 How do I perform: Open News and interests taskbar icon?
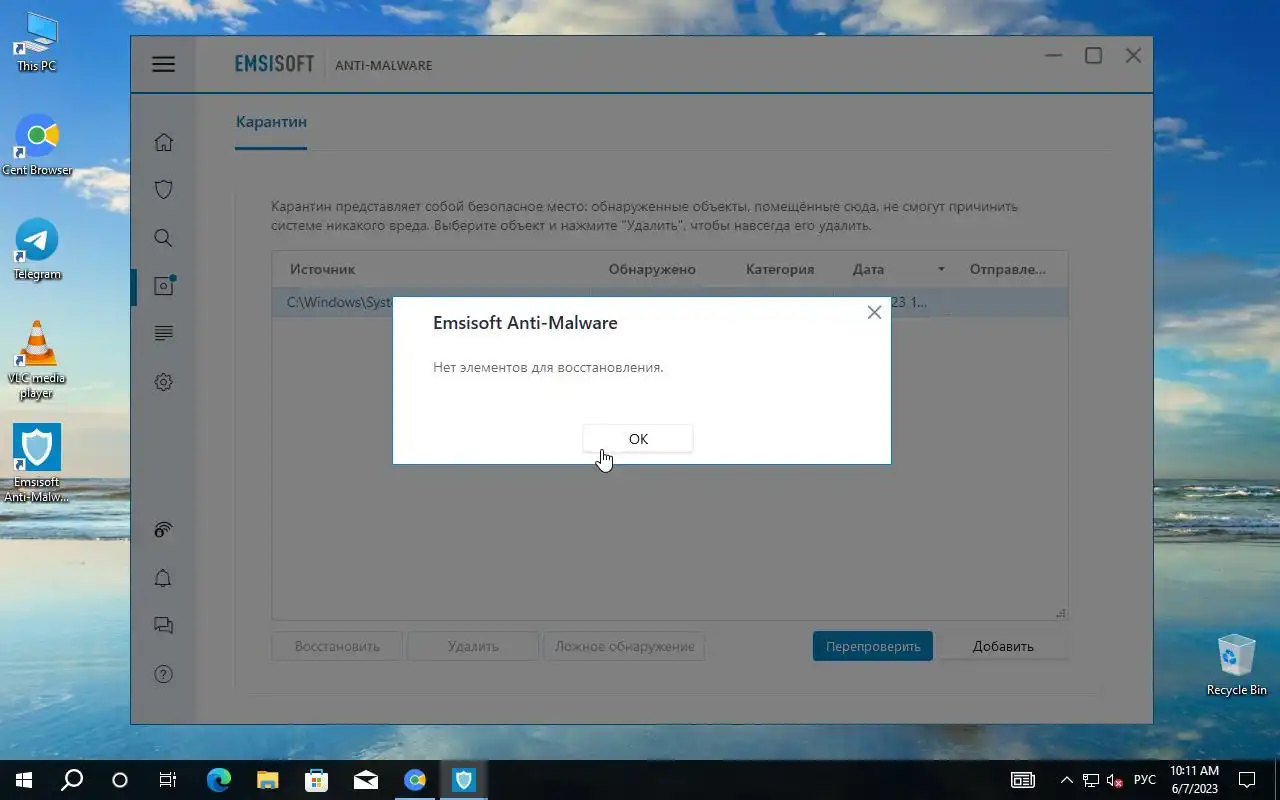point(1023,780)
